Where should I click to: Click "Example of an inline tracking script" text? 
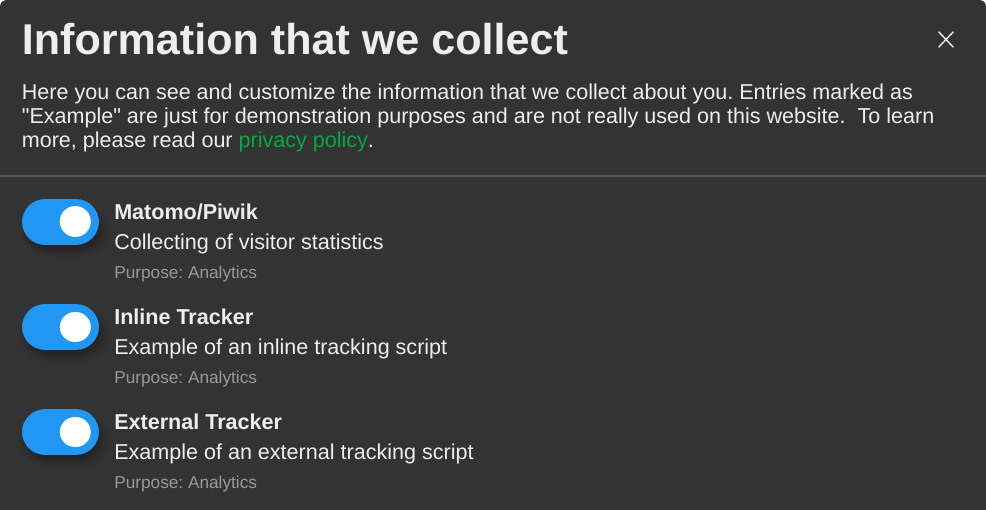pos(281,347)
